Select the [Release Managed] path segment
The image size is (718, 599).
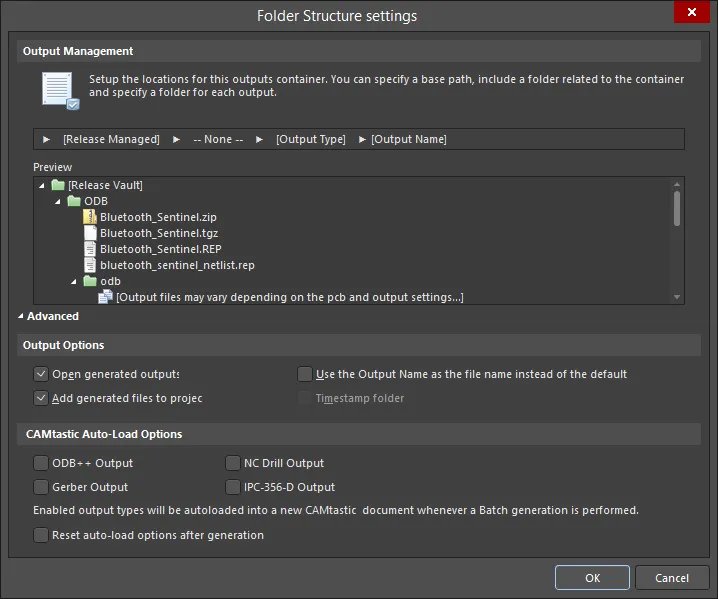tap(111, 139)
